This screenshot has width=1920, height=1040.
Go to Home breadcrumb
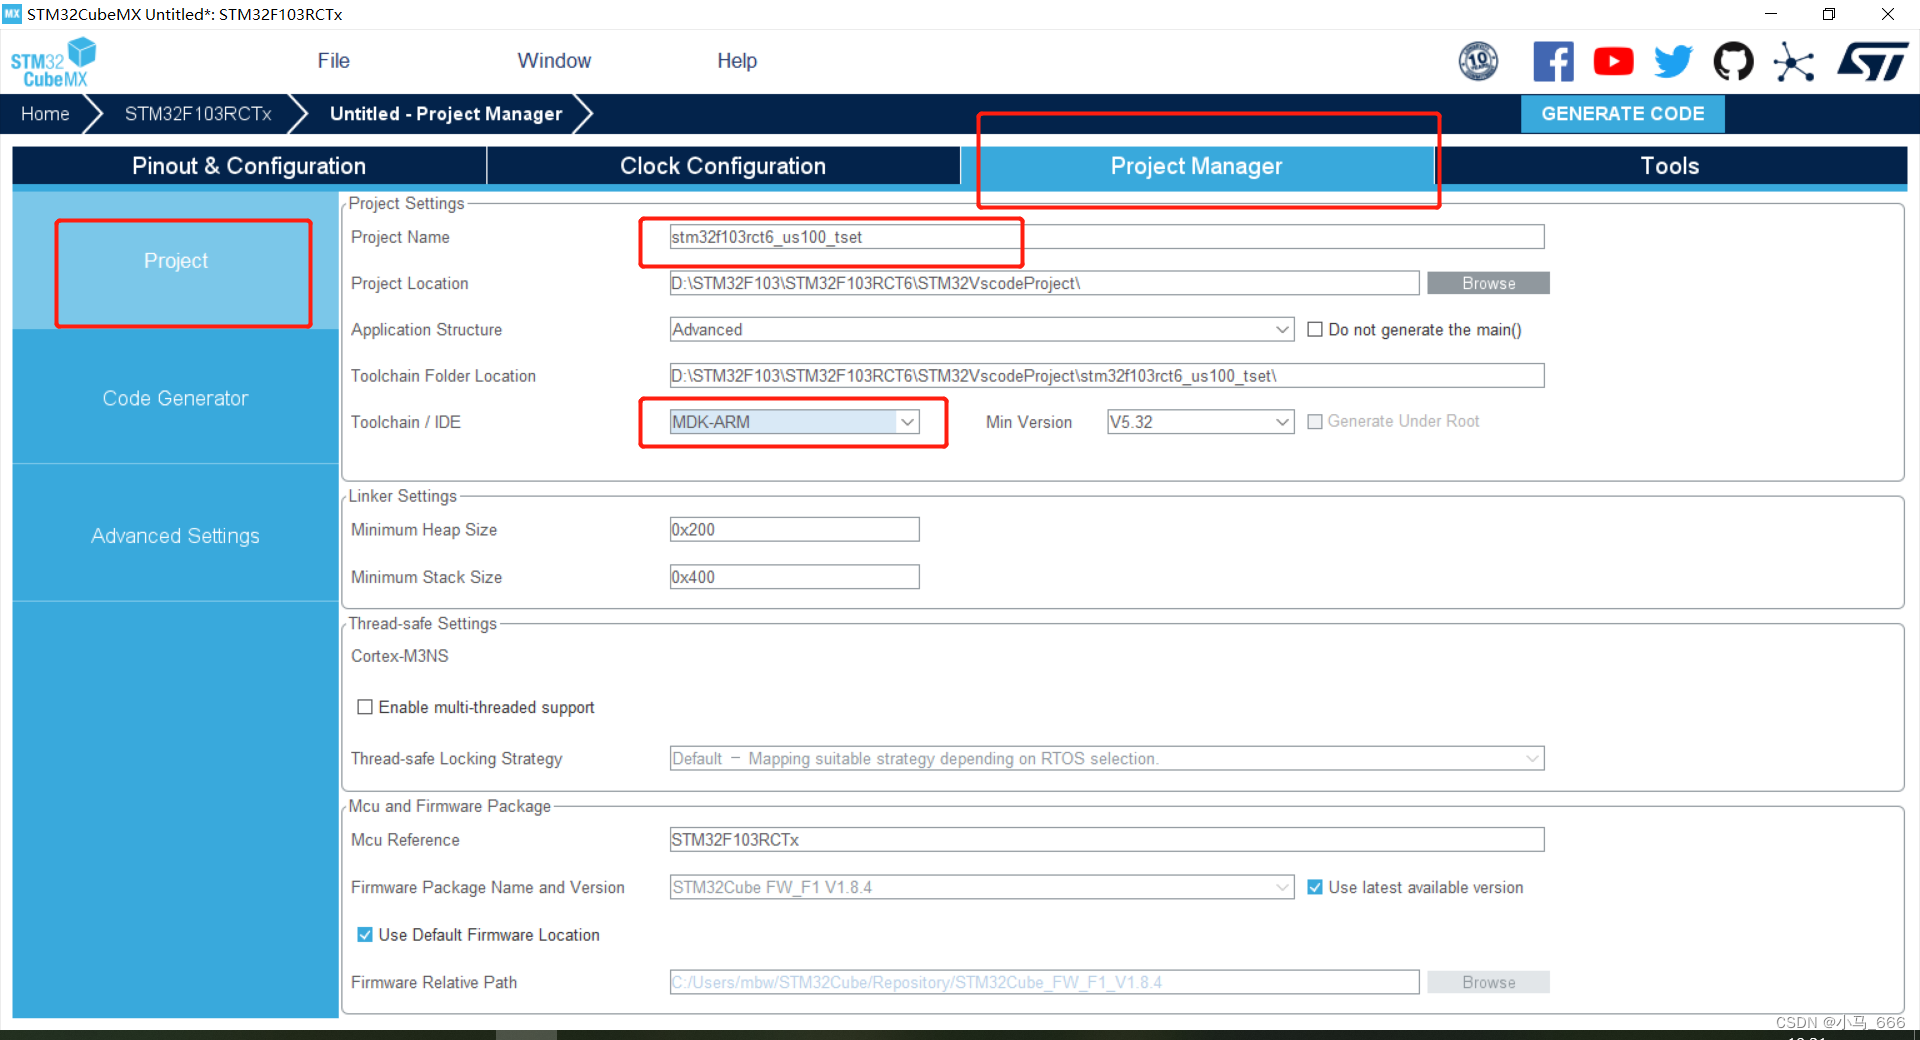coord(46,114)
